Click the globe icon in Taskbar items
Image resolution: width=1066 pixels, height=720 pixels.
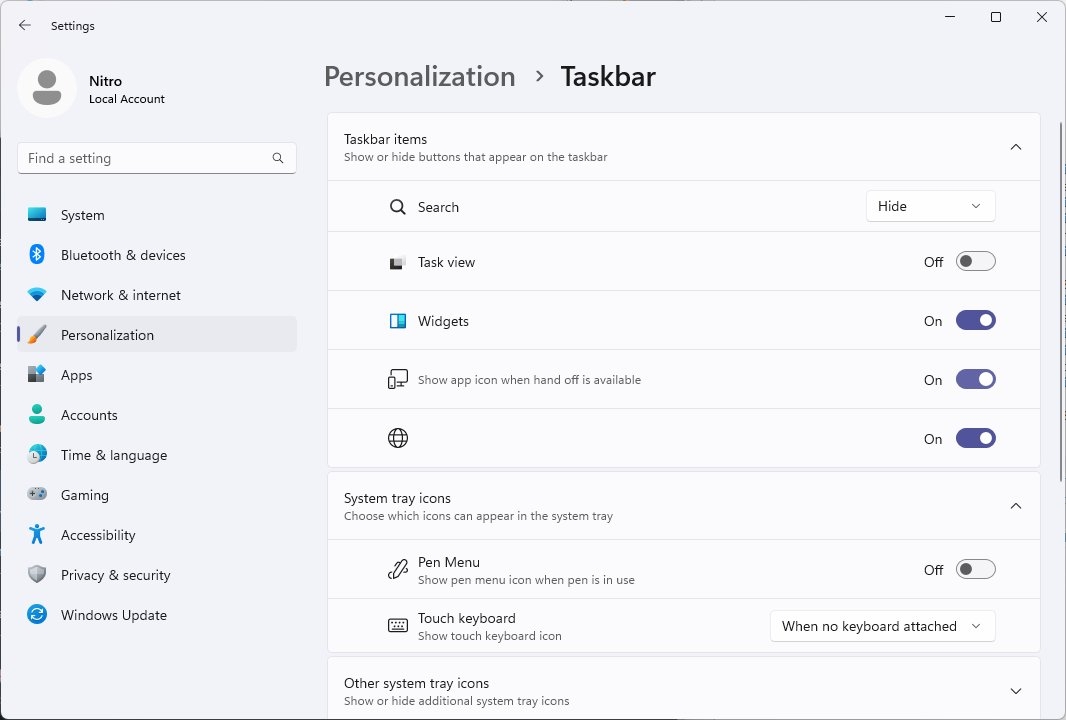tap(398, 438)
